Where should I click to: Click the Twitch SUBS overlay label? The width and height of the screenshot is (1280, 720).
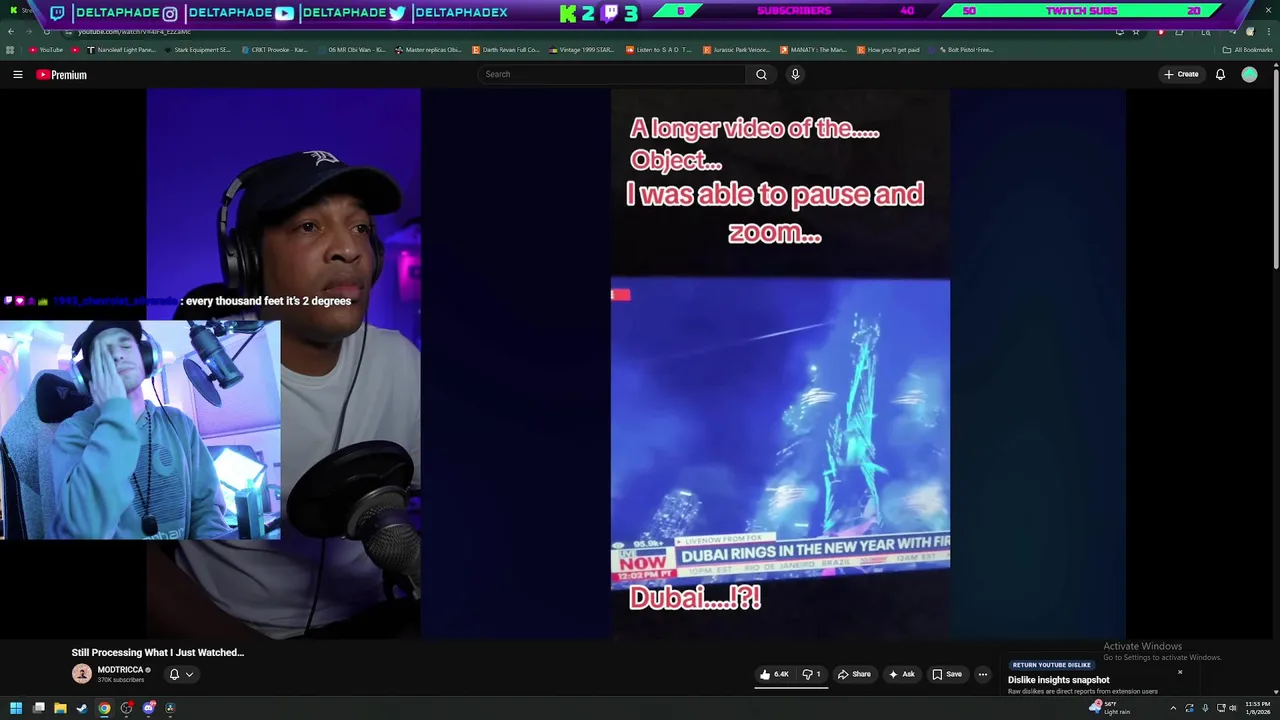pos(1080,11)
